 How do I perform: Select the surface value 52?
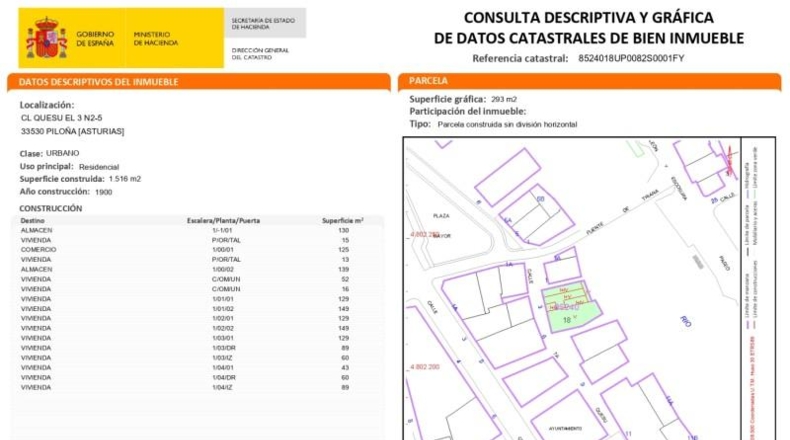pyautogui.click(x=345, y=279)
